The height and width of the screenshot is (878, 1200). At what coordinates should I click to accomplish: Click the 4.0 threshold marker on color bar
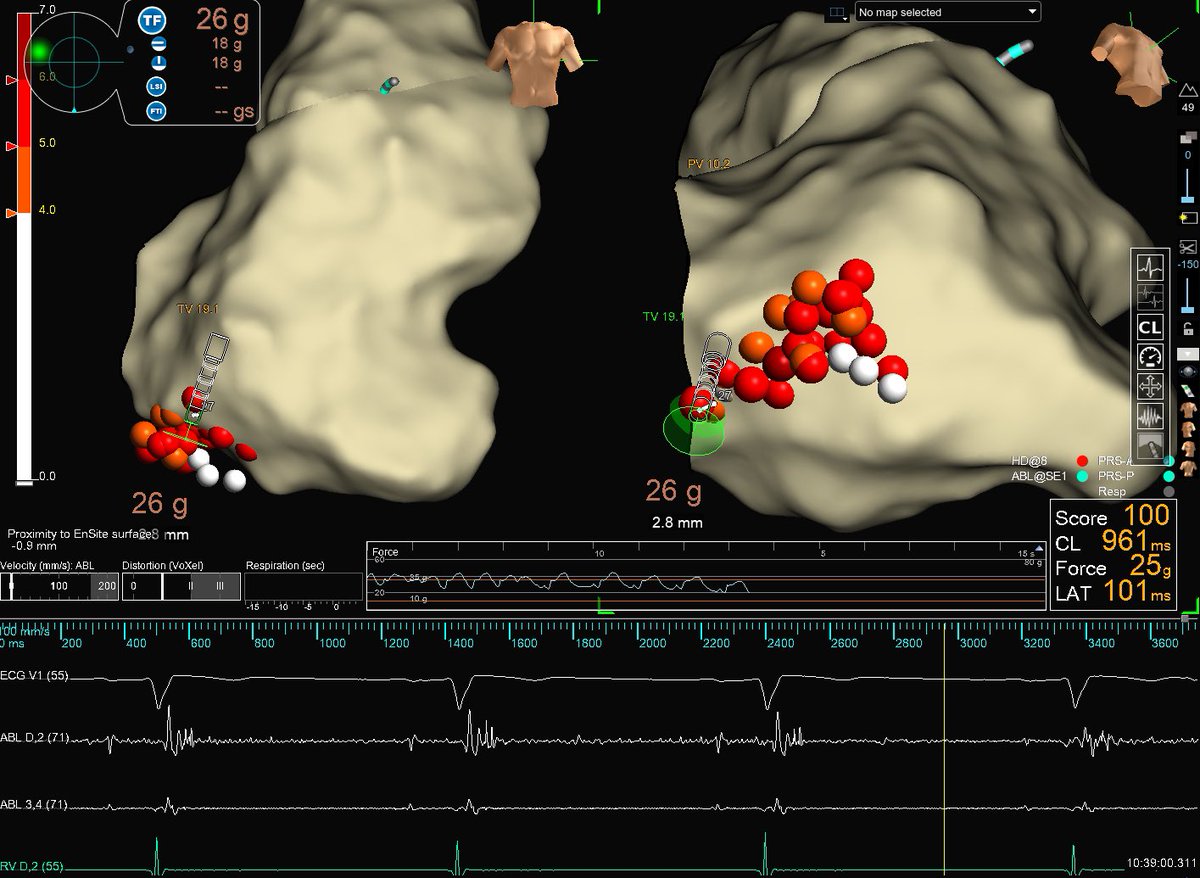pos(11,213)
